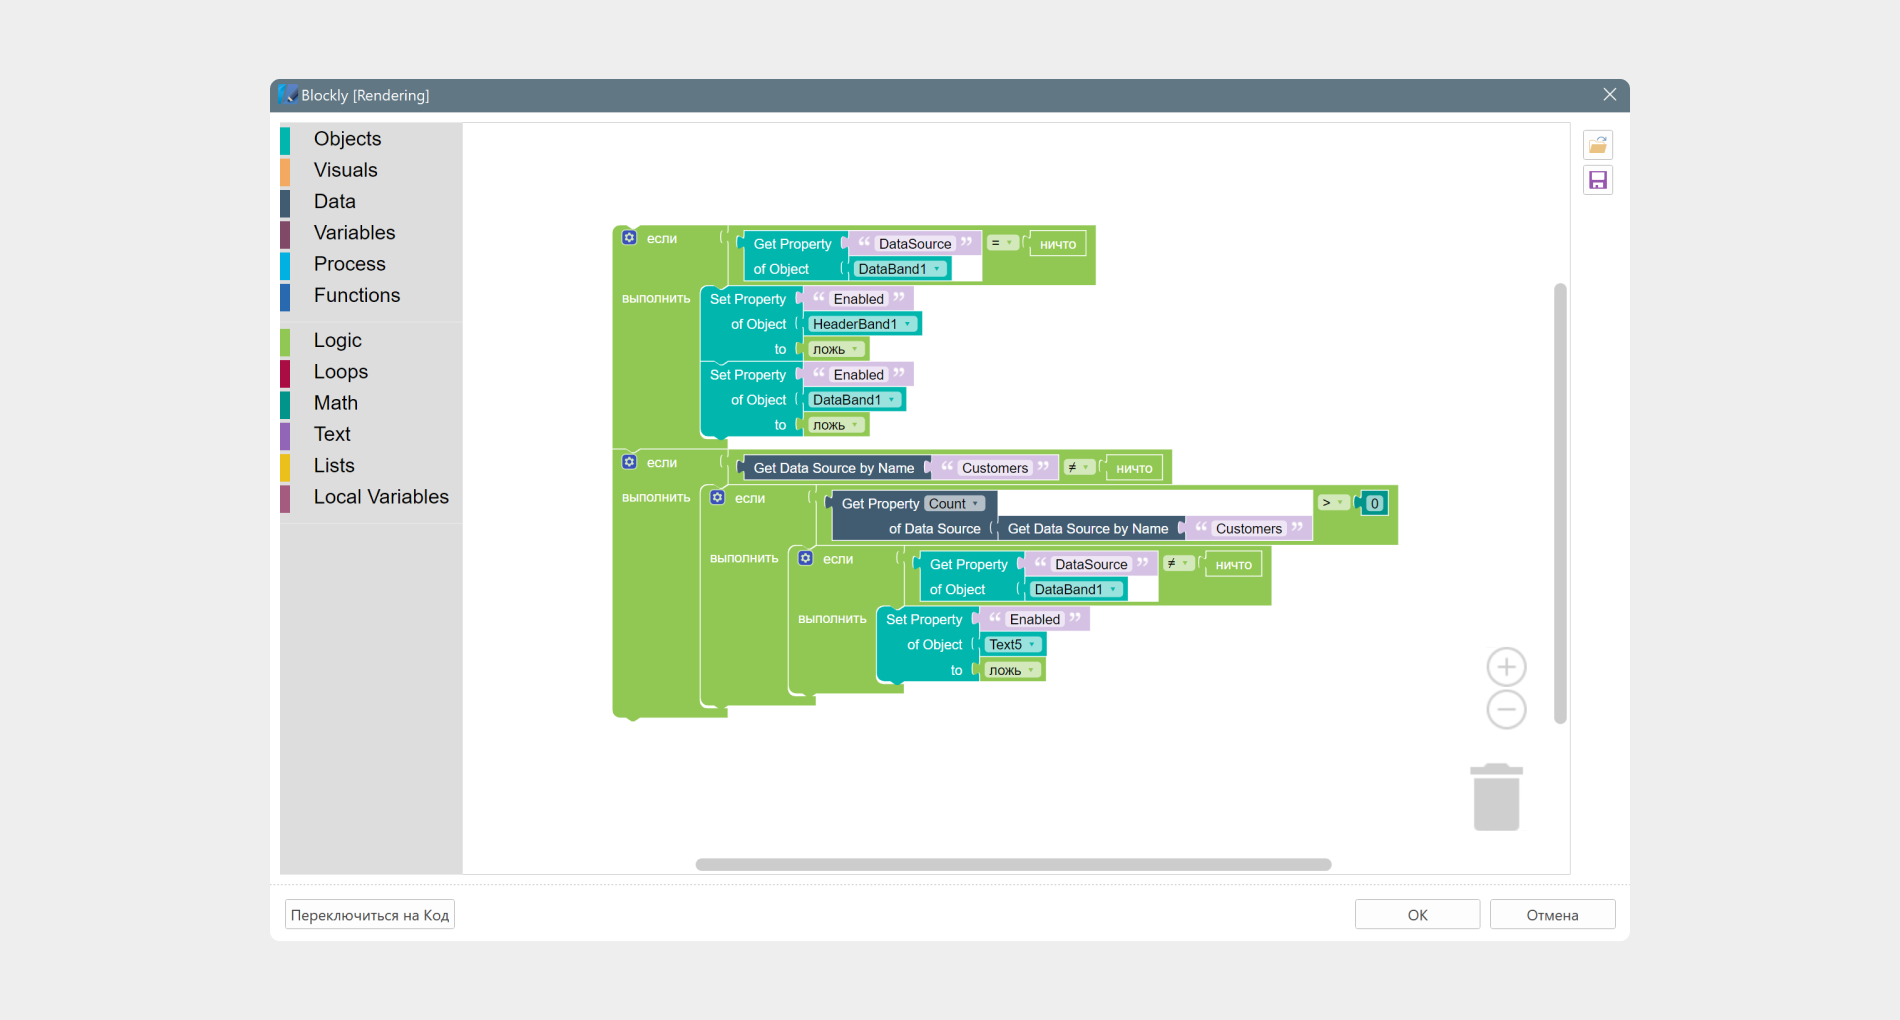Screen dimensions: 1900x1020
Task: Click the horizontal workspace scrollbar
Action: pos(1012,865)
